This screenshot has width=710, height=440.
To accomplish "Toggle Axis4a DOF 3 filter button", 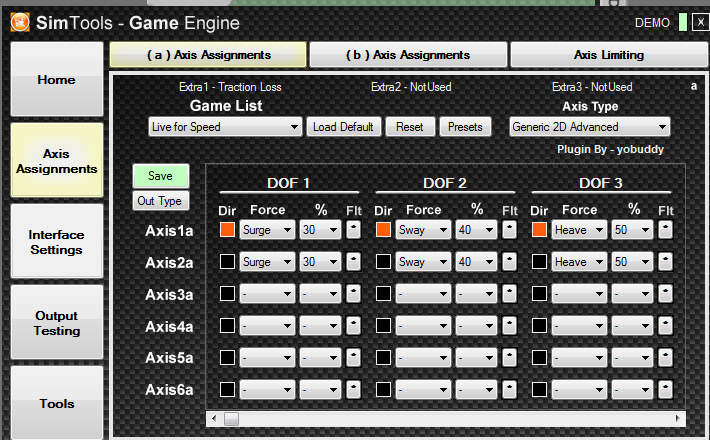I will coord(665,325).
